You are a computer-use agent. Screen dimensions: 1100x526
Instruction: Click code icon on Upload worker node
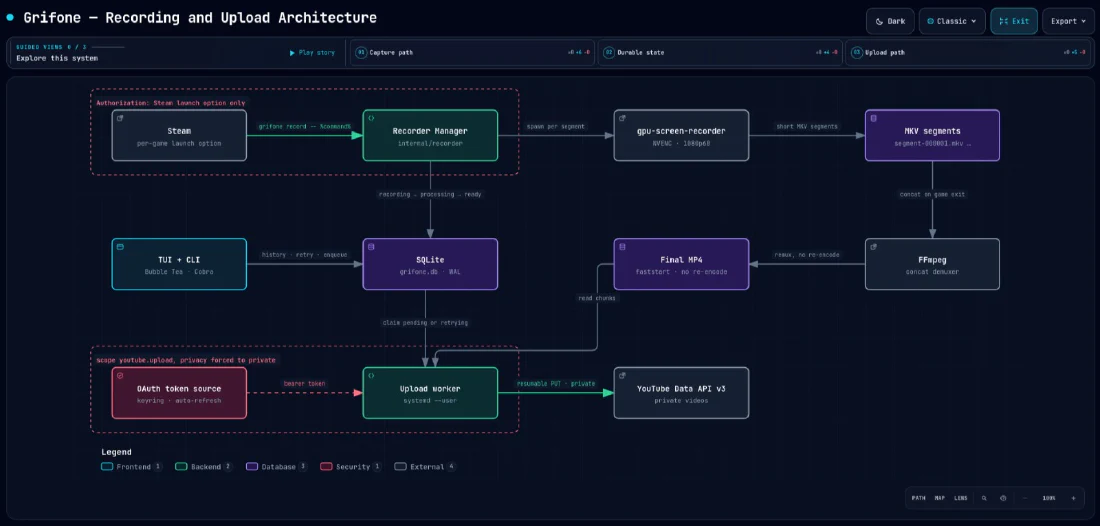(371, 376)
